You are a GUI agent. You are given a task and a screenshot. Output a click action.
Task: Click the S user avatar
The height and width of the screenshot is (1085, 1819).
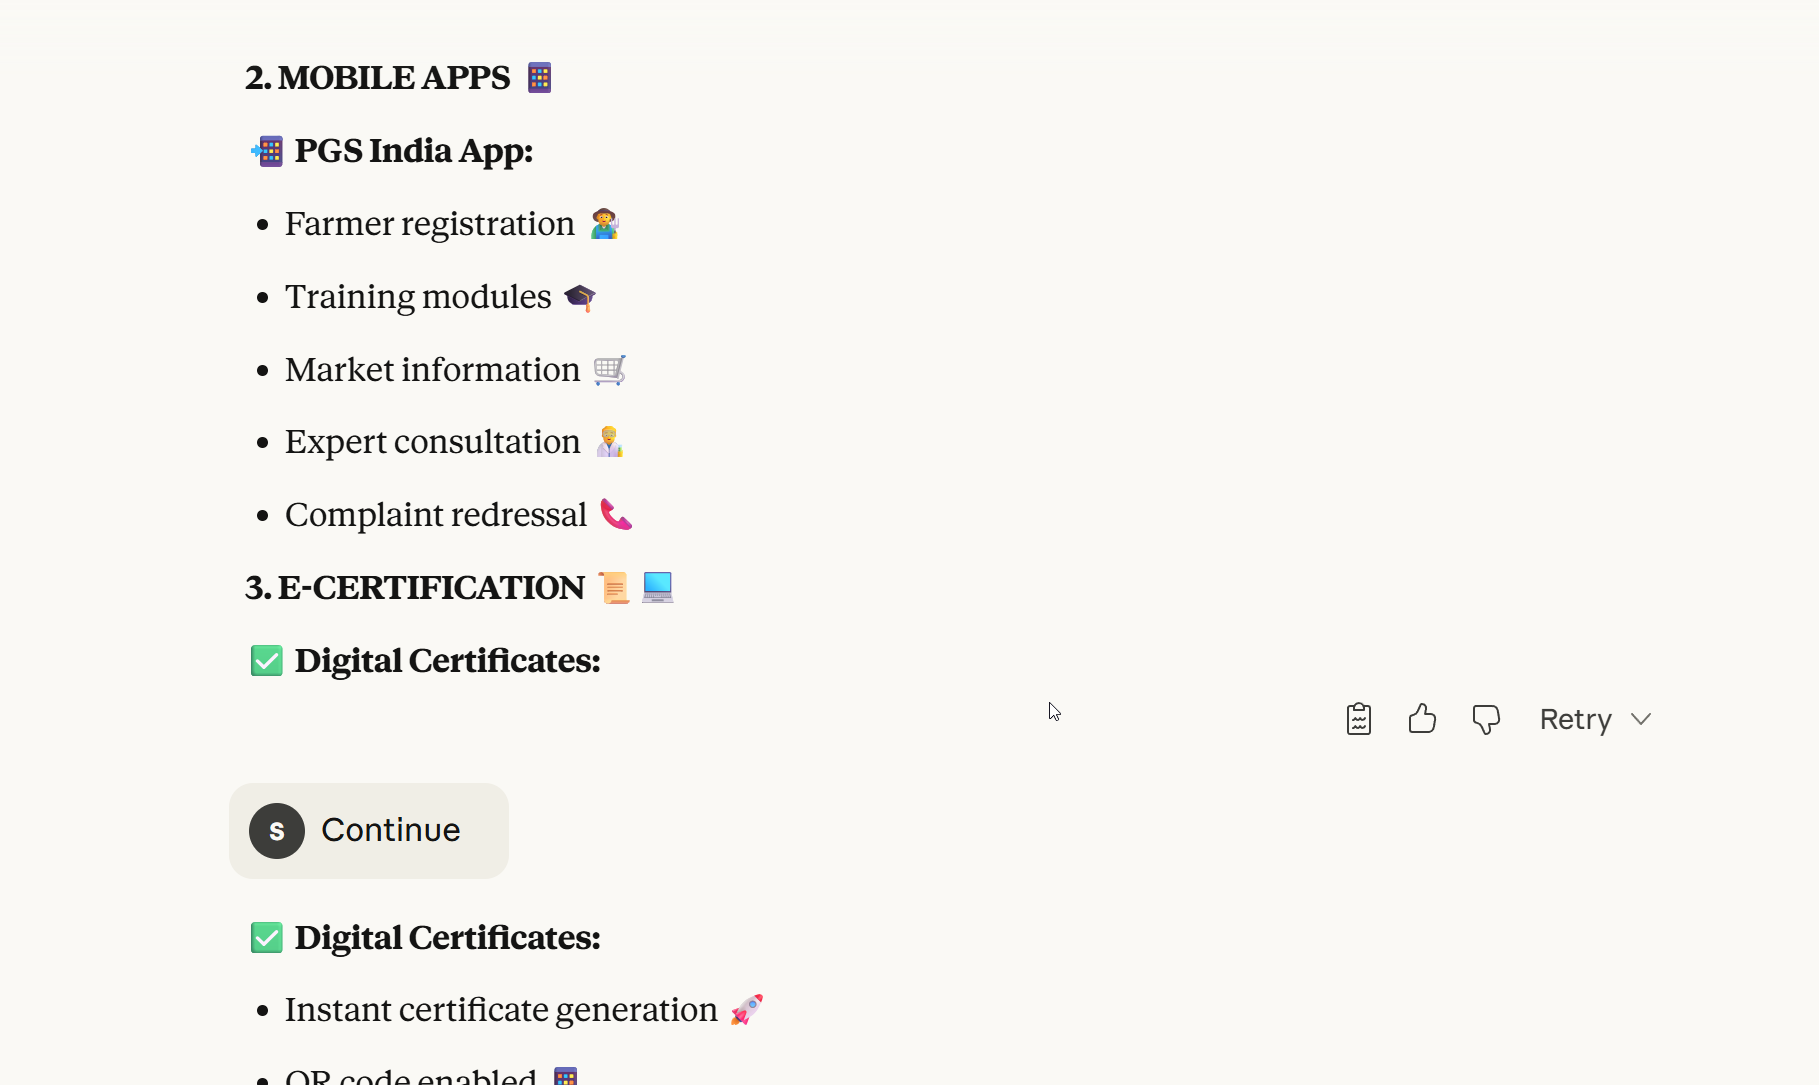(x=277, y=831)
